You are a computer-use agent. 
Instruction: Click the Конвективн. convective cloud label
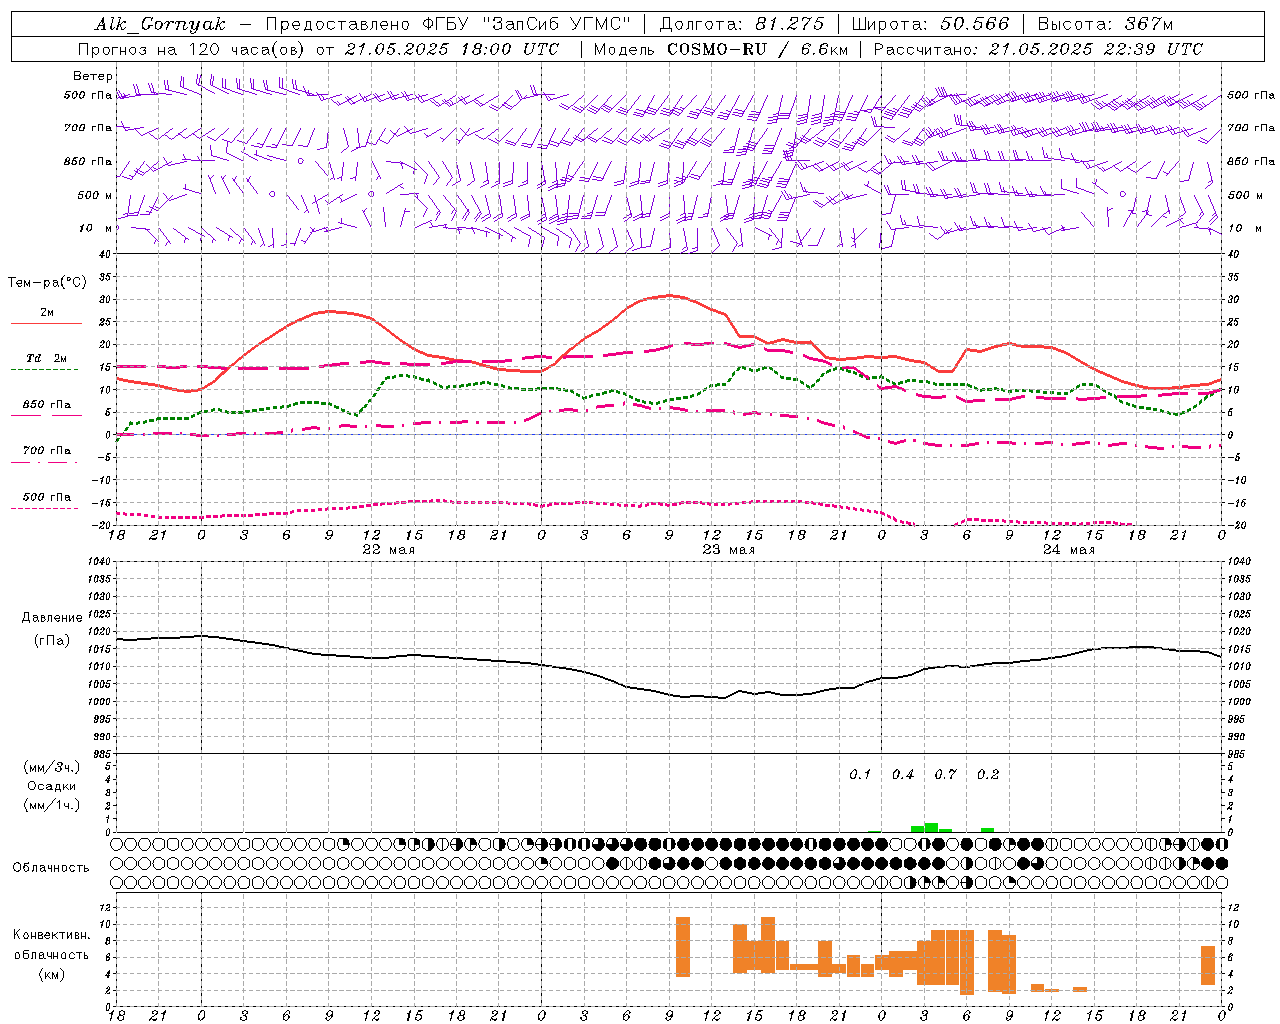pos(52,935)
